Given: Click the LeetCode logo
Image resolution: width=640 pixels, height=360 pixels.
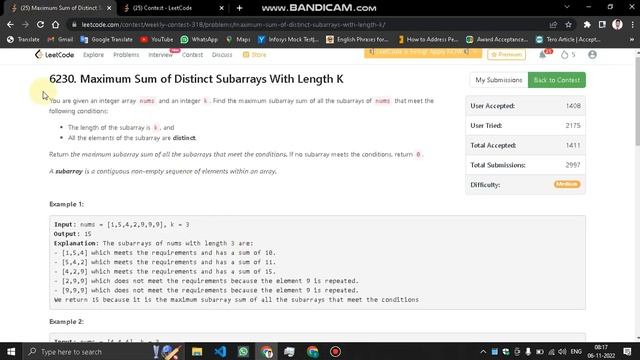Looking at the screenshot, I should pyautogui.click(x=54, y=55).
